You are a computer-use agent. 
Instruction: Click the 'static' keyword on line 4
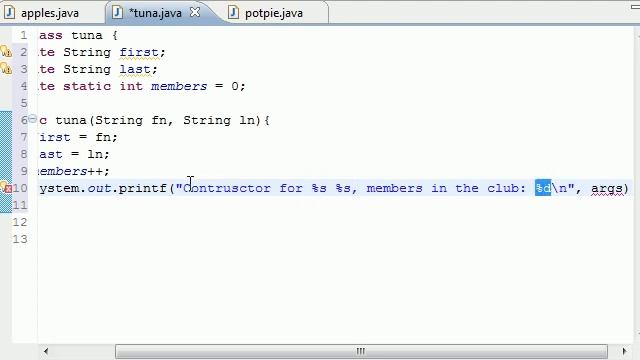pos(87,86)
